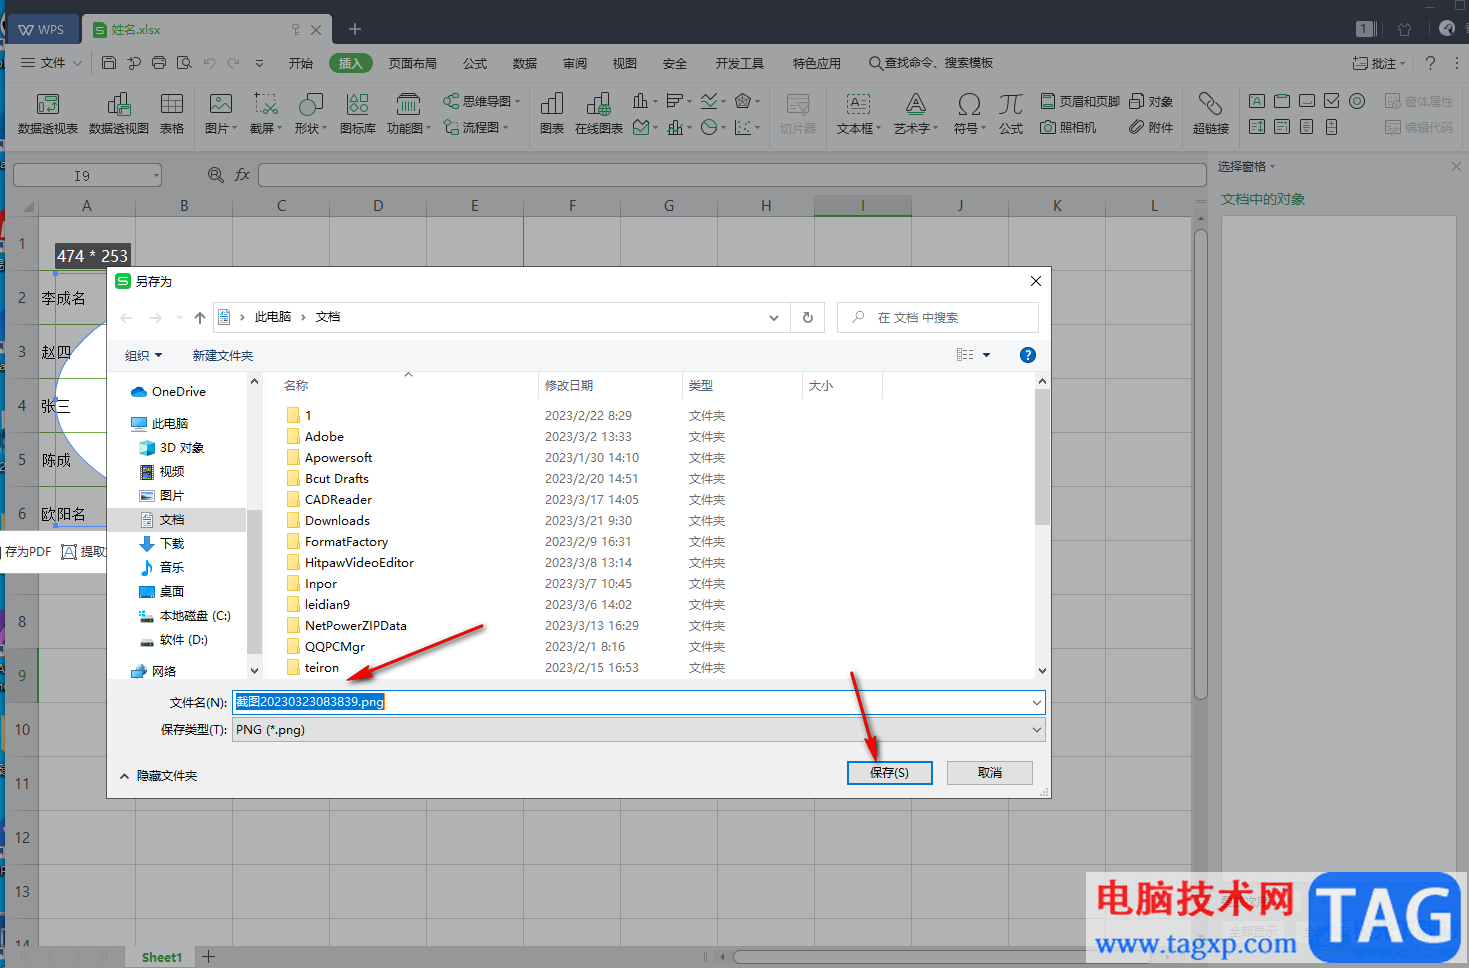Click the fx insert function icon

point(242,175)
